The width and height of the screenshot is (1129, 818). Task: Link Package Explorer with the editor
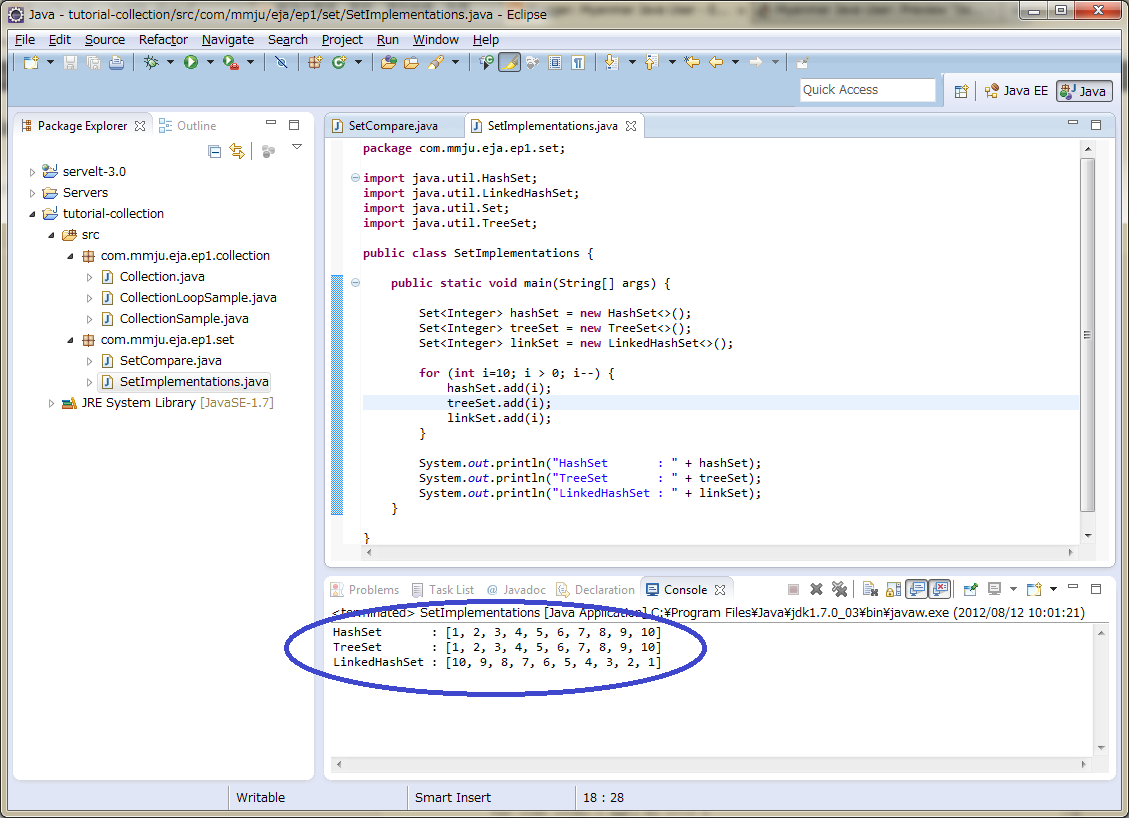point(237,150)
